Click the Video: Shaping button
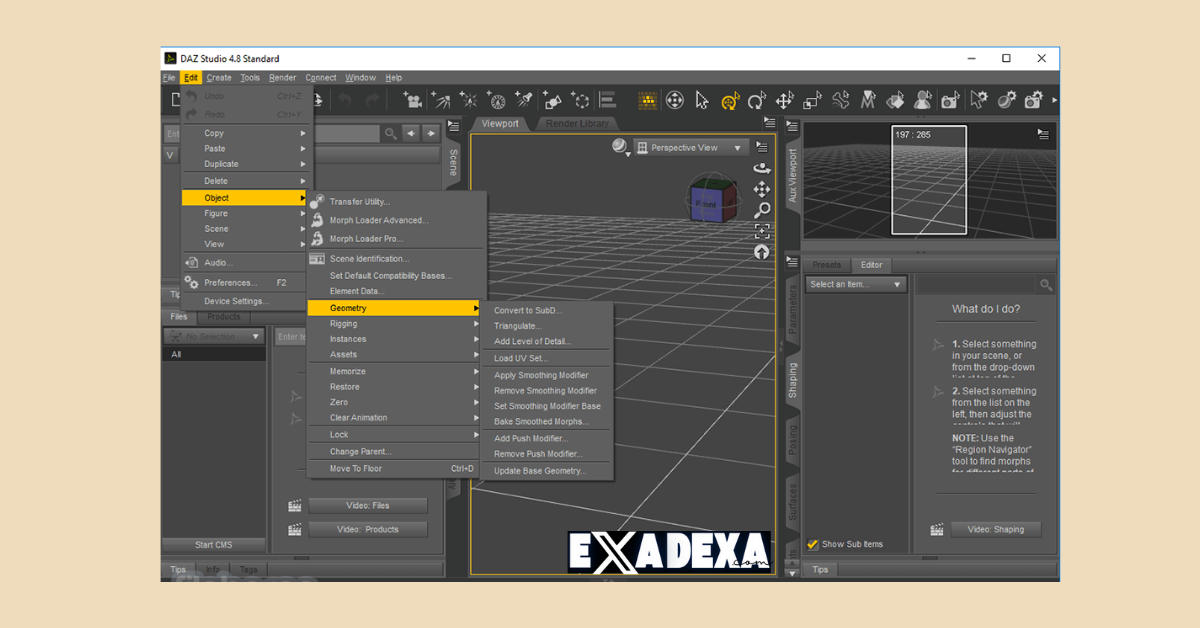The height and width of the screenshot is (628, 1200). coord(996,529)
